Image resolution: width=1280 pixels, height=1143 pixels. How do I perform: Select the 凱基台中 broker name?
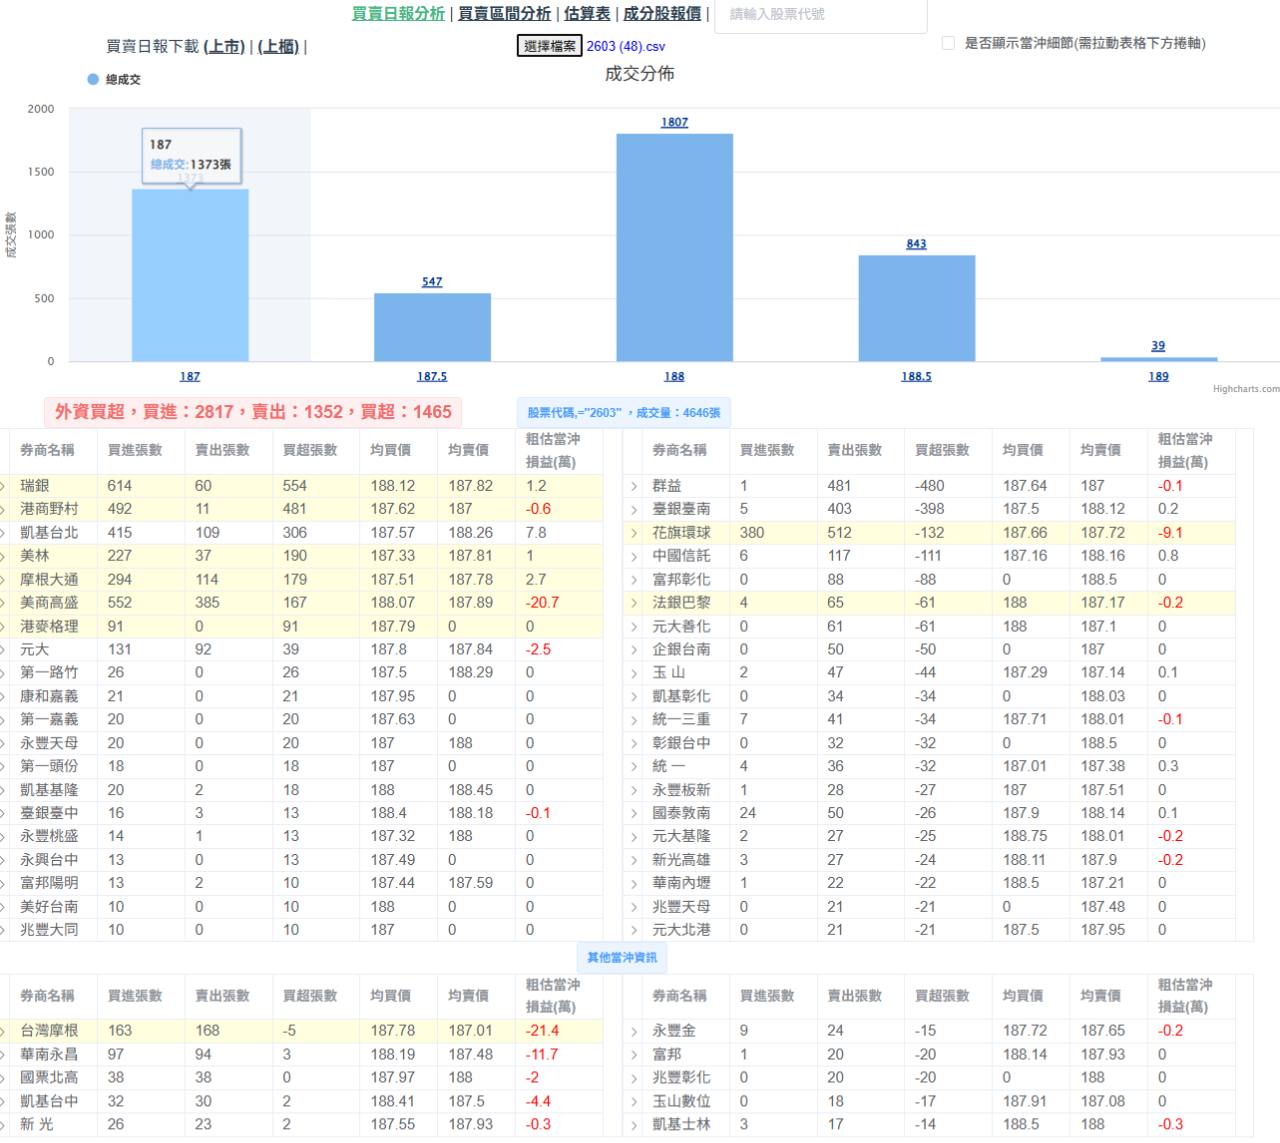(x=49, y=1101)
